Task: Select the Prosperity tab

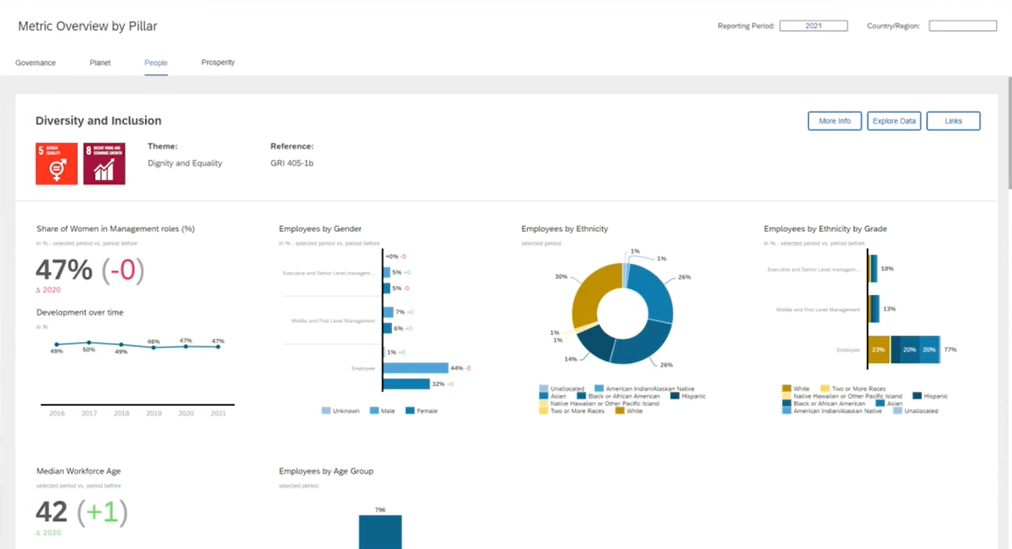Action: point(218,63)
